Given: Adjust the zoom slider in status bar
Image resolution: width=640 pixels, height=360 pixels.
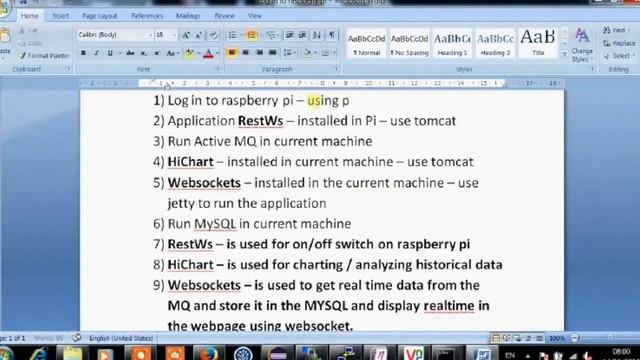Looking at the screenshot, I should pyautogui.click(x=609, y=338).
